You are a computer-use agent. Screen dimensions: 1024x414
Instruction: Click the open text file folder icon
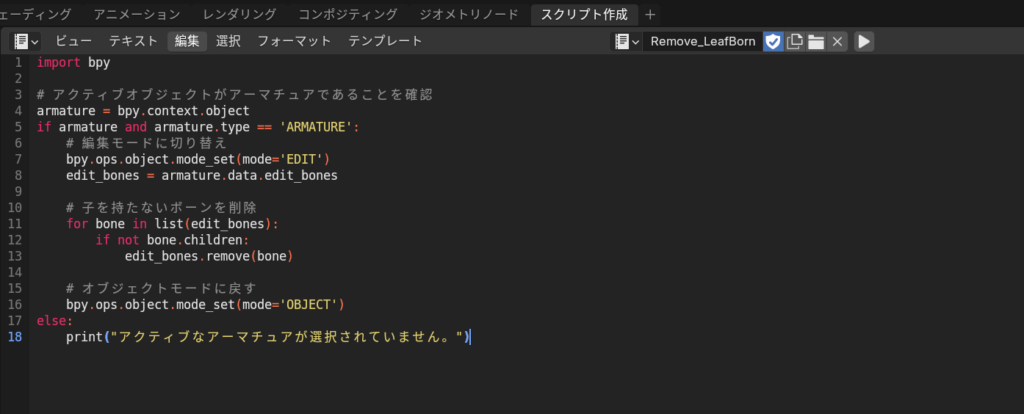[x=816, y=42]
